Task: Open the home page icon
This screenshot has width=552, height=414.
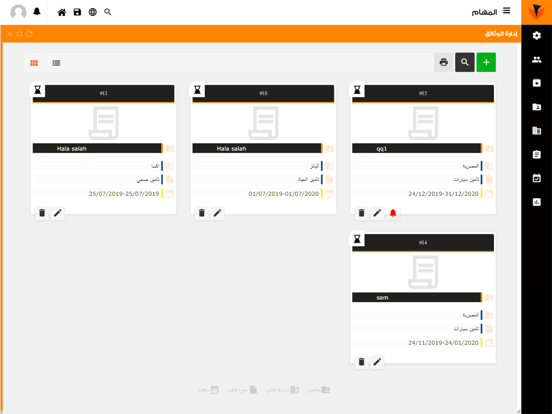Action: pyautogui.click(x=62, y=12)
